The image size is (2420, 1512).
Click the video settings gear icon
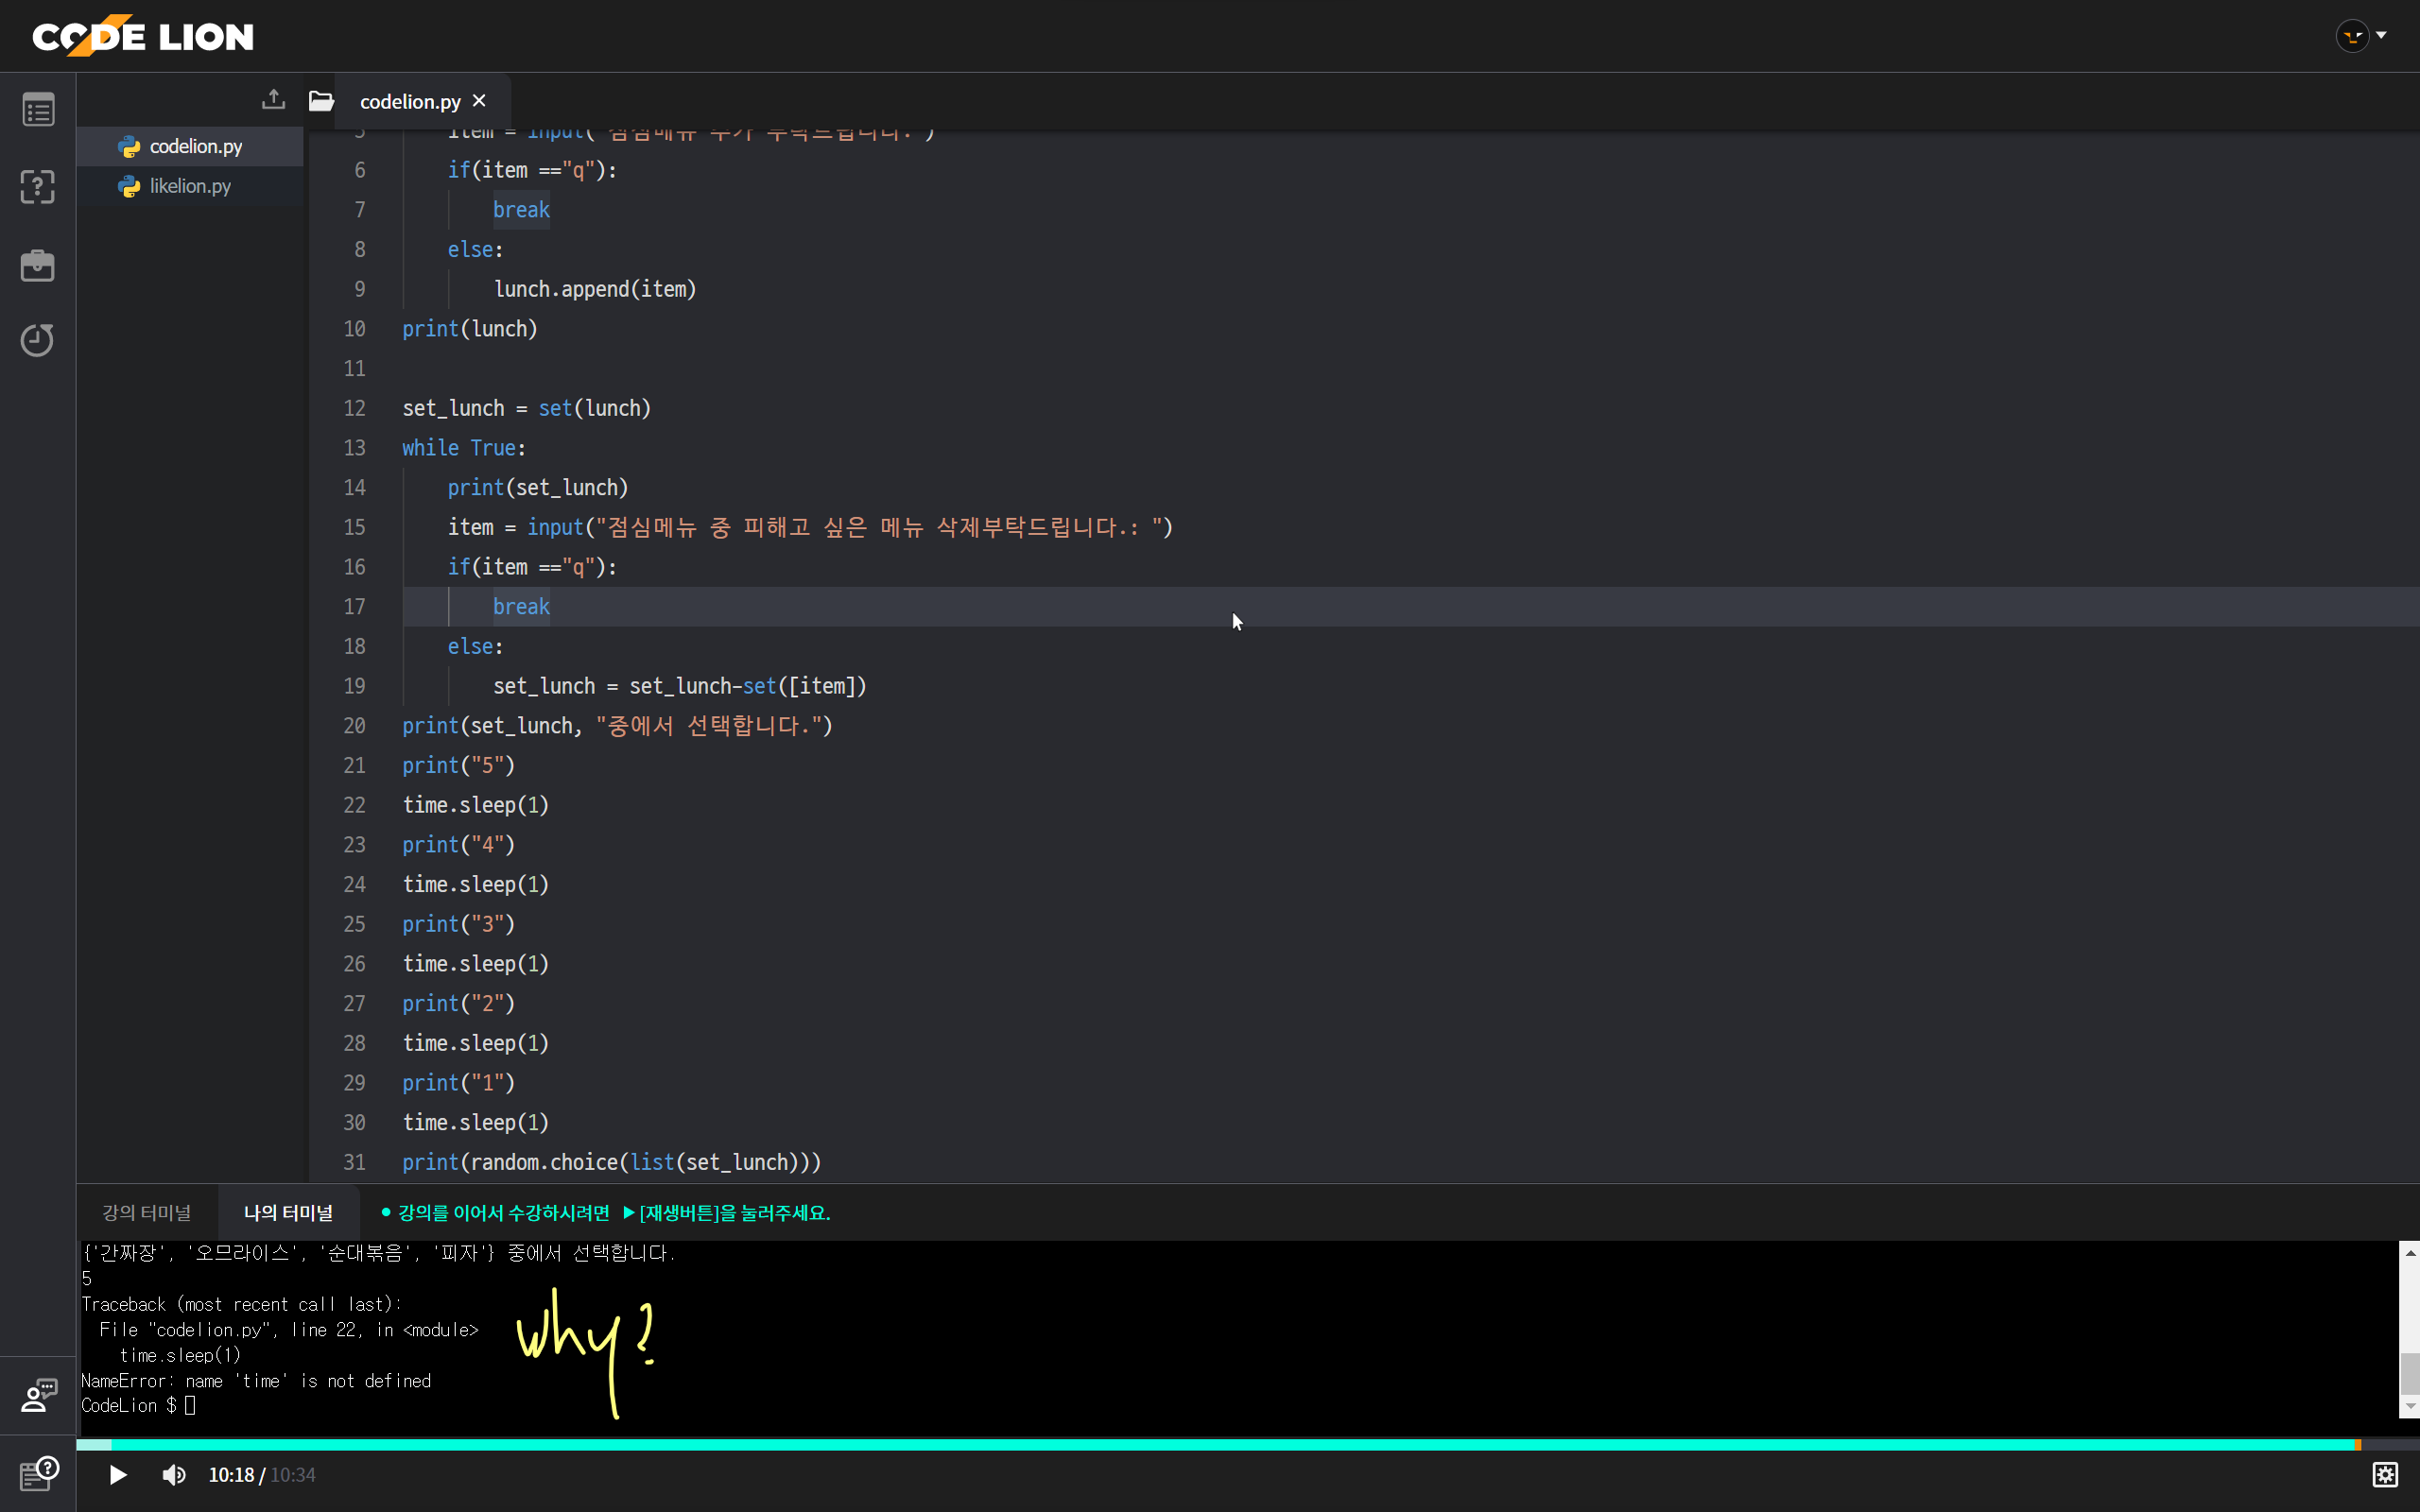point(2385,1474)
